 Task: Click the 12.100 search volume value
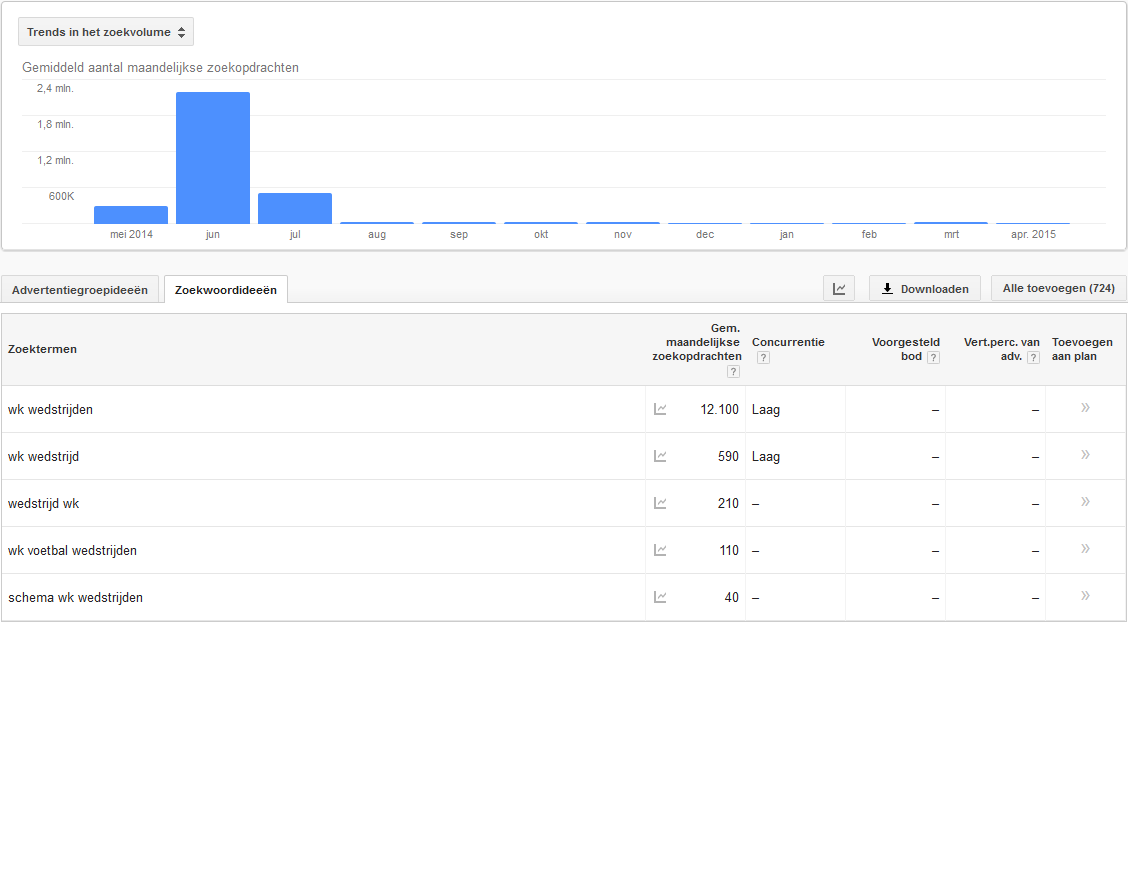(x=719, y=409)
